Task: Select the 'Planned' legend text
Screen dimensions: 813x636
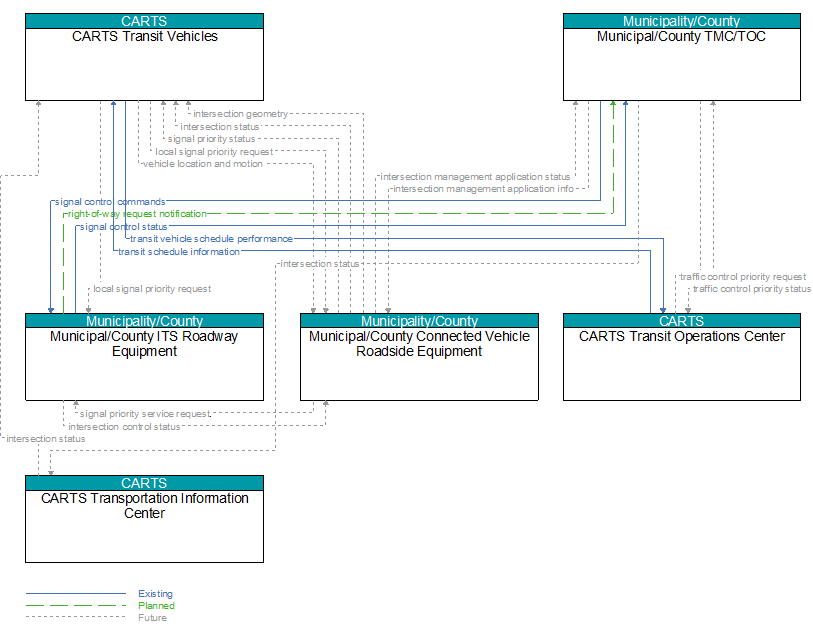Action: tap(157, 606)
